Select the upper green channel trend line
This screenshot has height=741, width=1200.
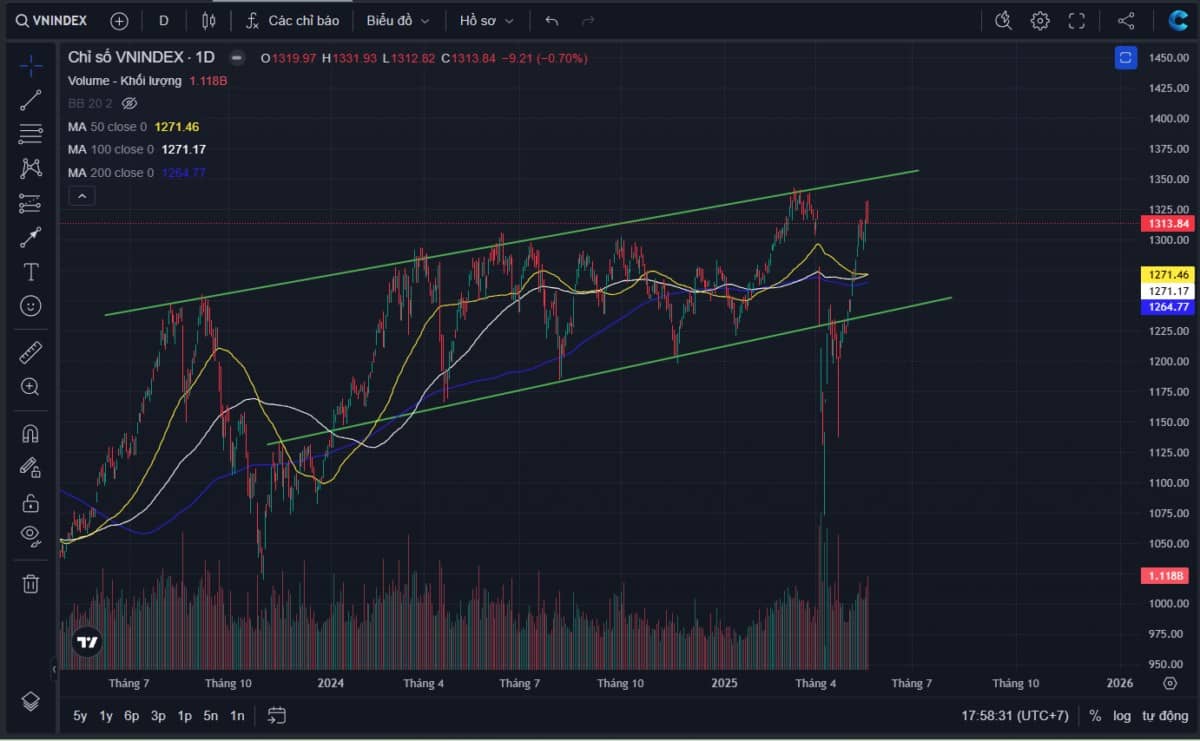(x=512, y=243)
